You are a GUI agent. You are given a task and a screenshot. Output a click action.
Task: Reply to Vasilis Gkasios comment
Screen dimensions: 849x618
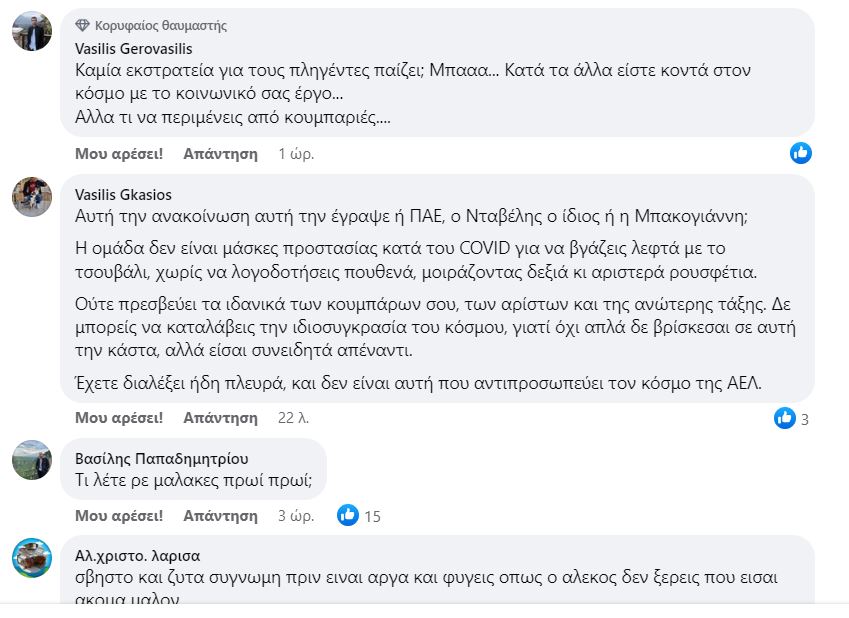(x=220, y=418)
